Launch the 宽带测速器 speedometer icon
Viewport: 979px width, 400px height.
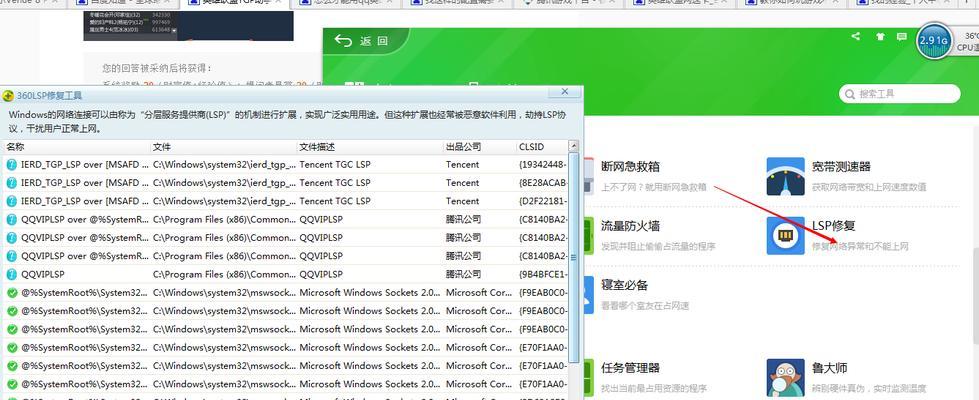click(x=785, y=177)
